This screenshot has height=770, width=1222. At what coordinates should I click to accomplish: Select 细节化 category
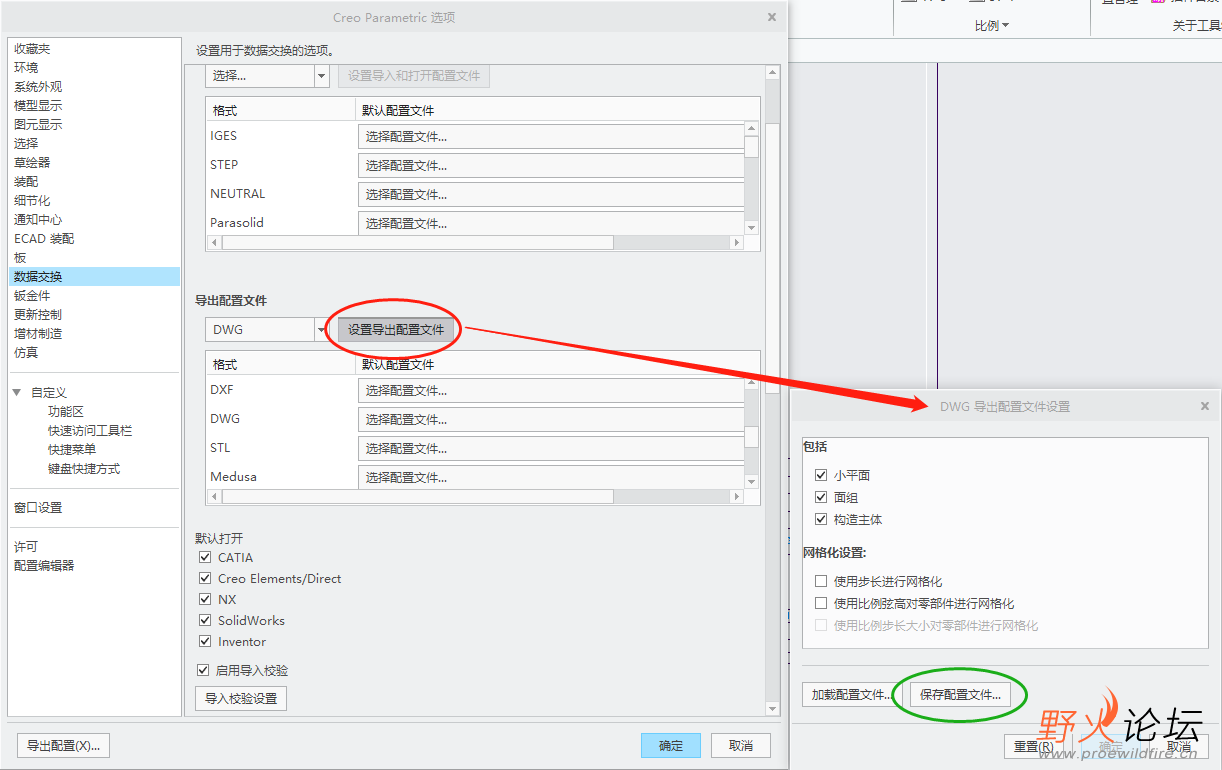tap(32, 201)
